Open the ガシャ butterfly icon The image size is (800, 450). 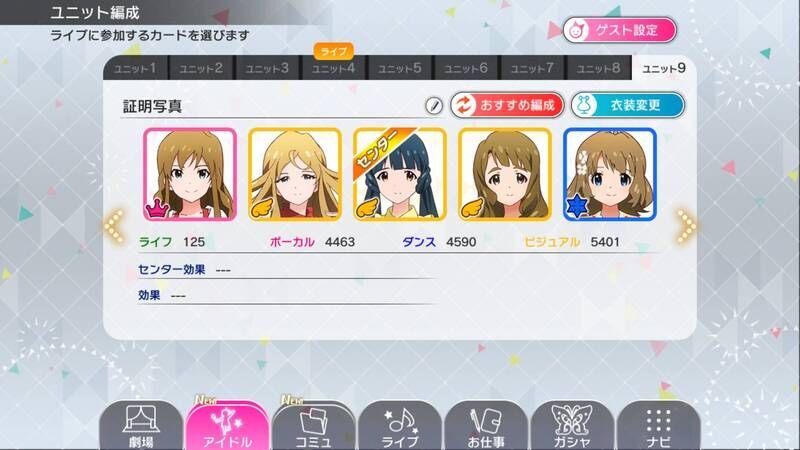coord(572,426)
